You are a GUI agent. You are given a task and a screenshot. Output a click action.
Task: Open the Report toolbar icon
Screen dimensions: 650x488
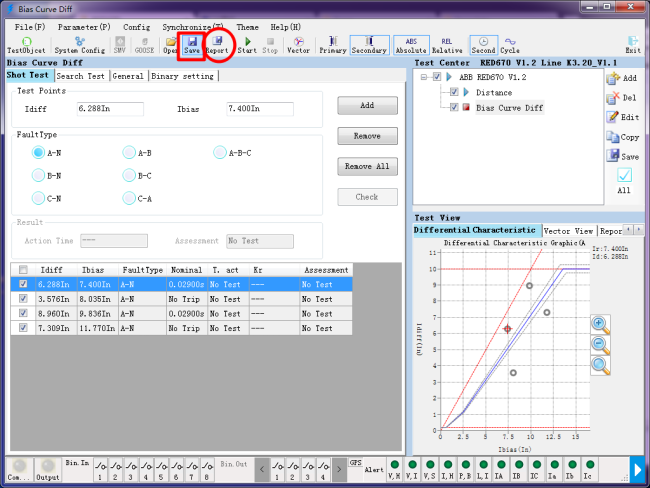coord(217,43)
